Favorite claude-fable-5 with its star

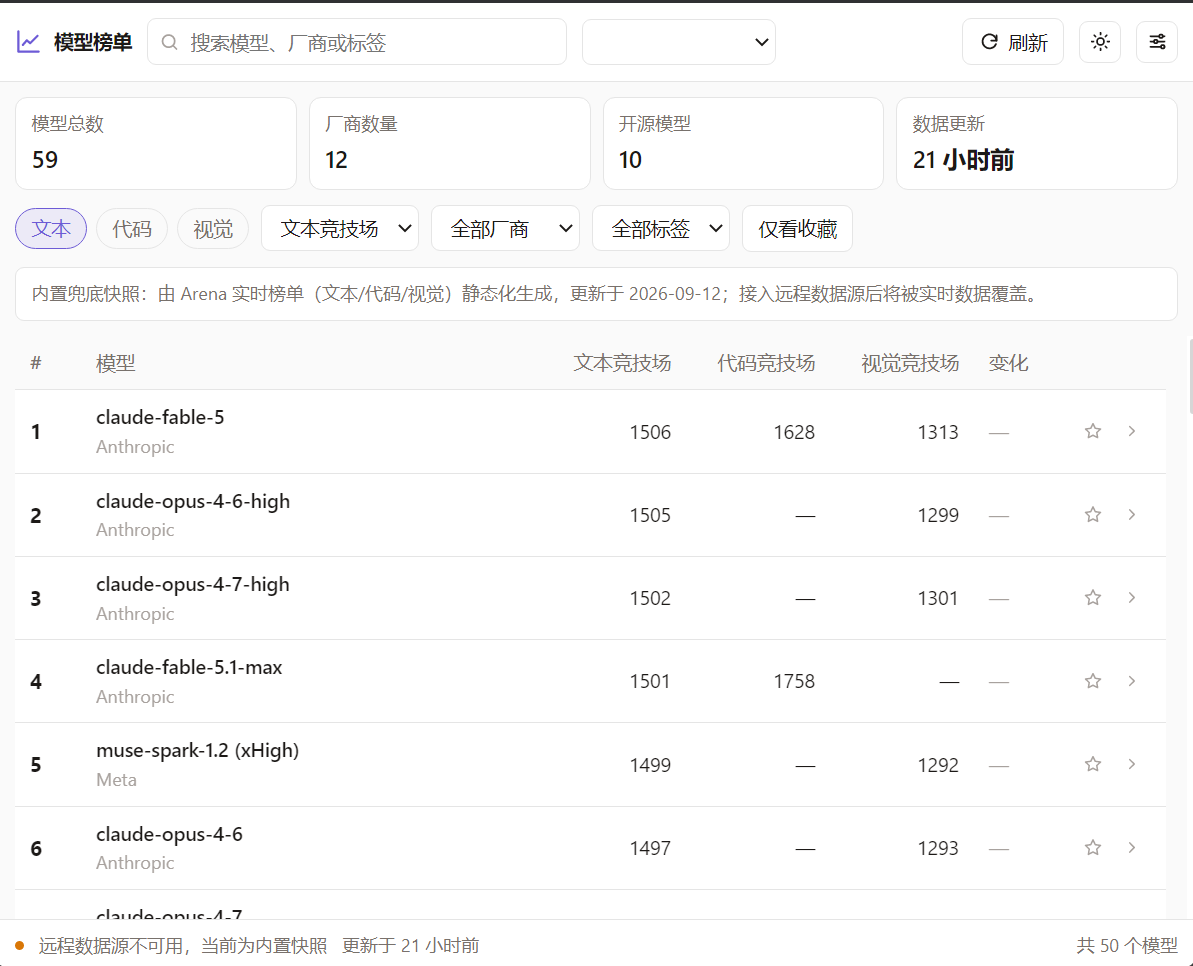pyautogui.click(x=1093, y=431)
